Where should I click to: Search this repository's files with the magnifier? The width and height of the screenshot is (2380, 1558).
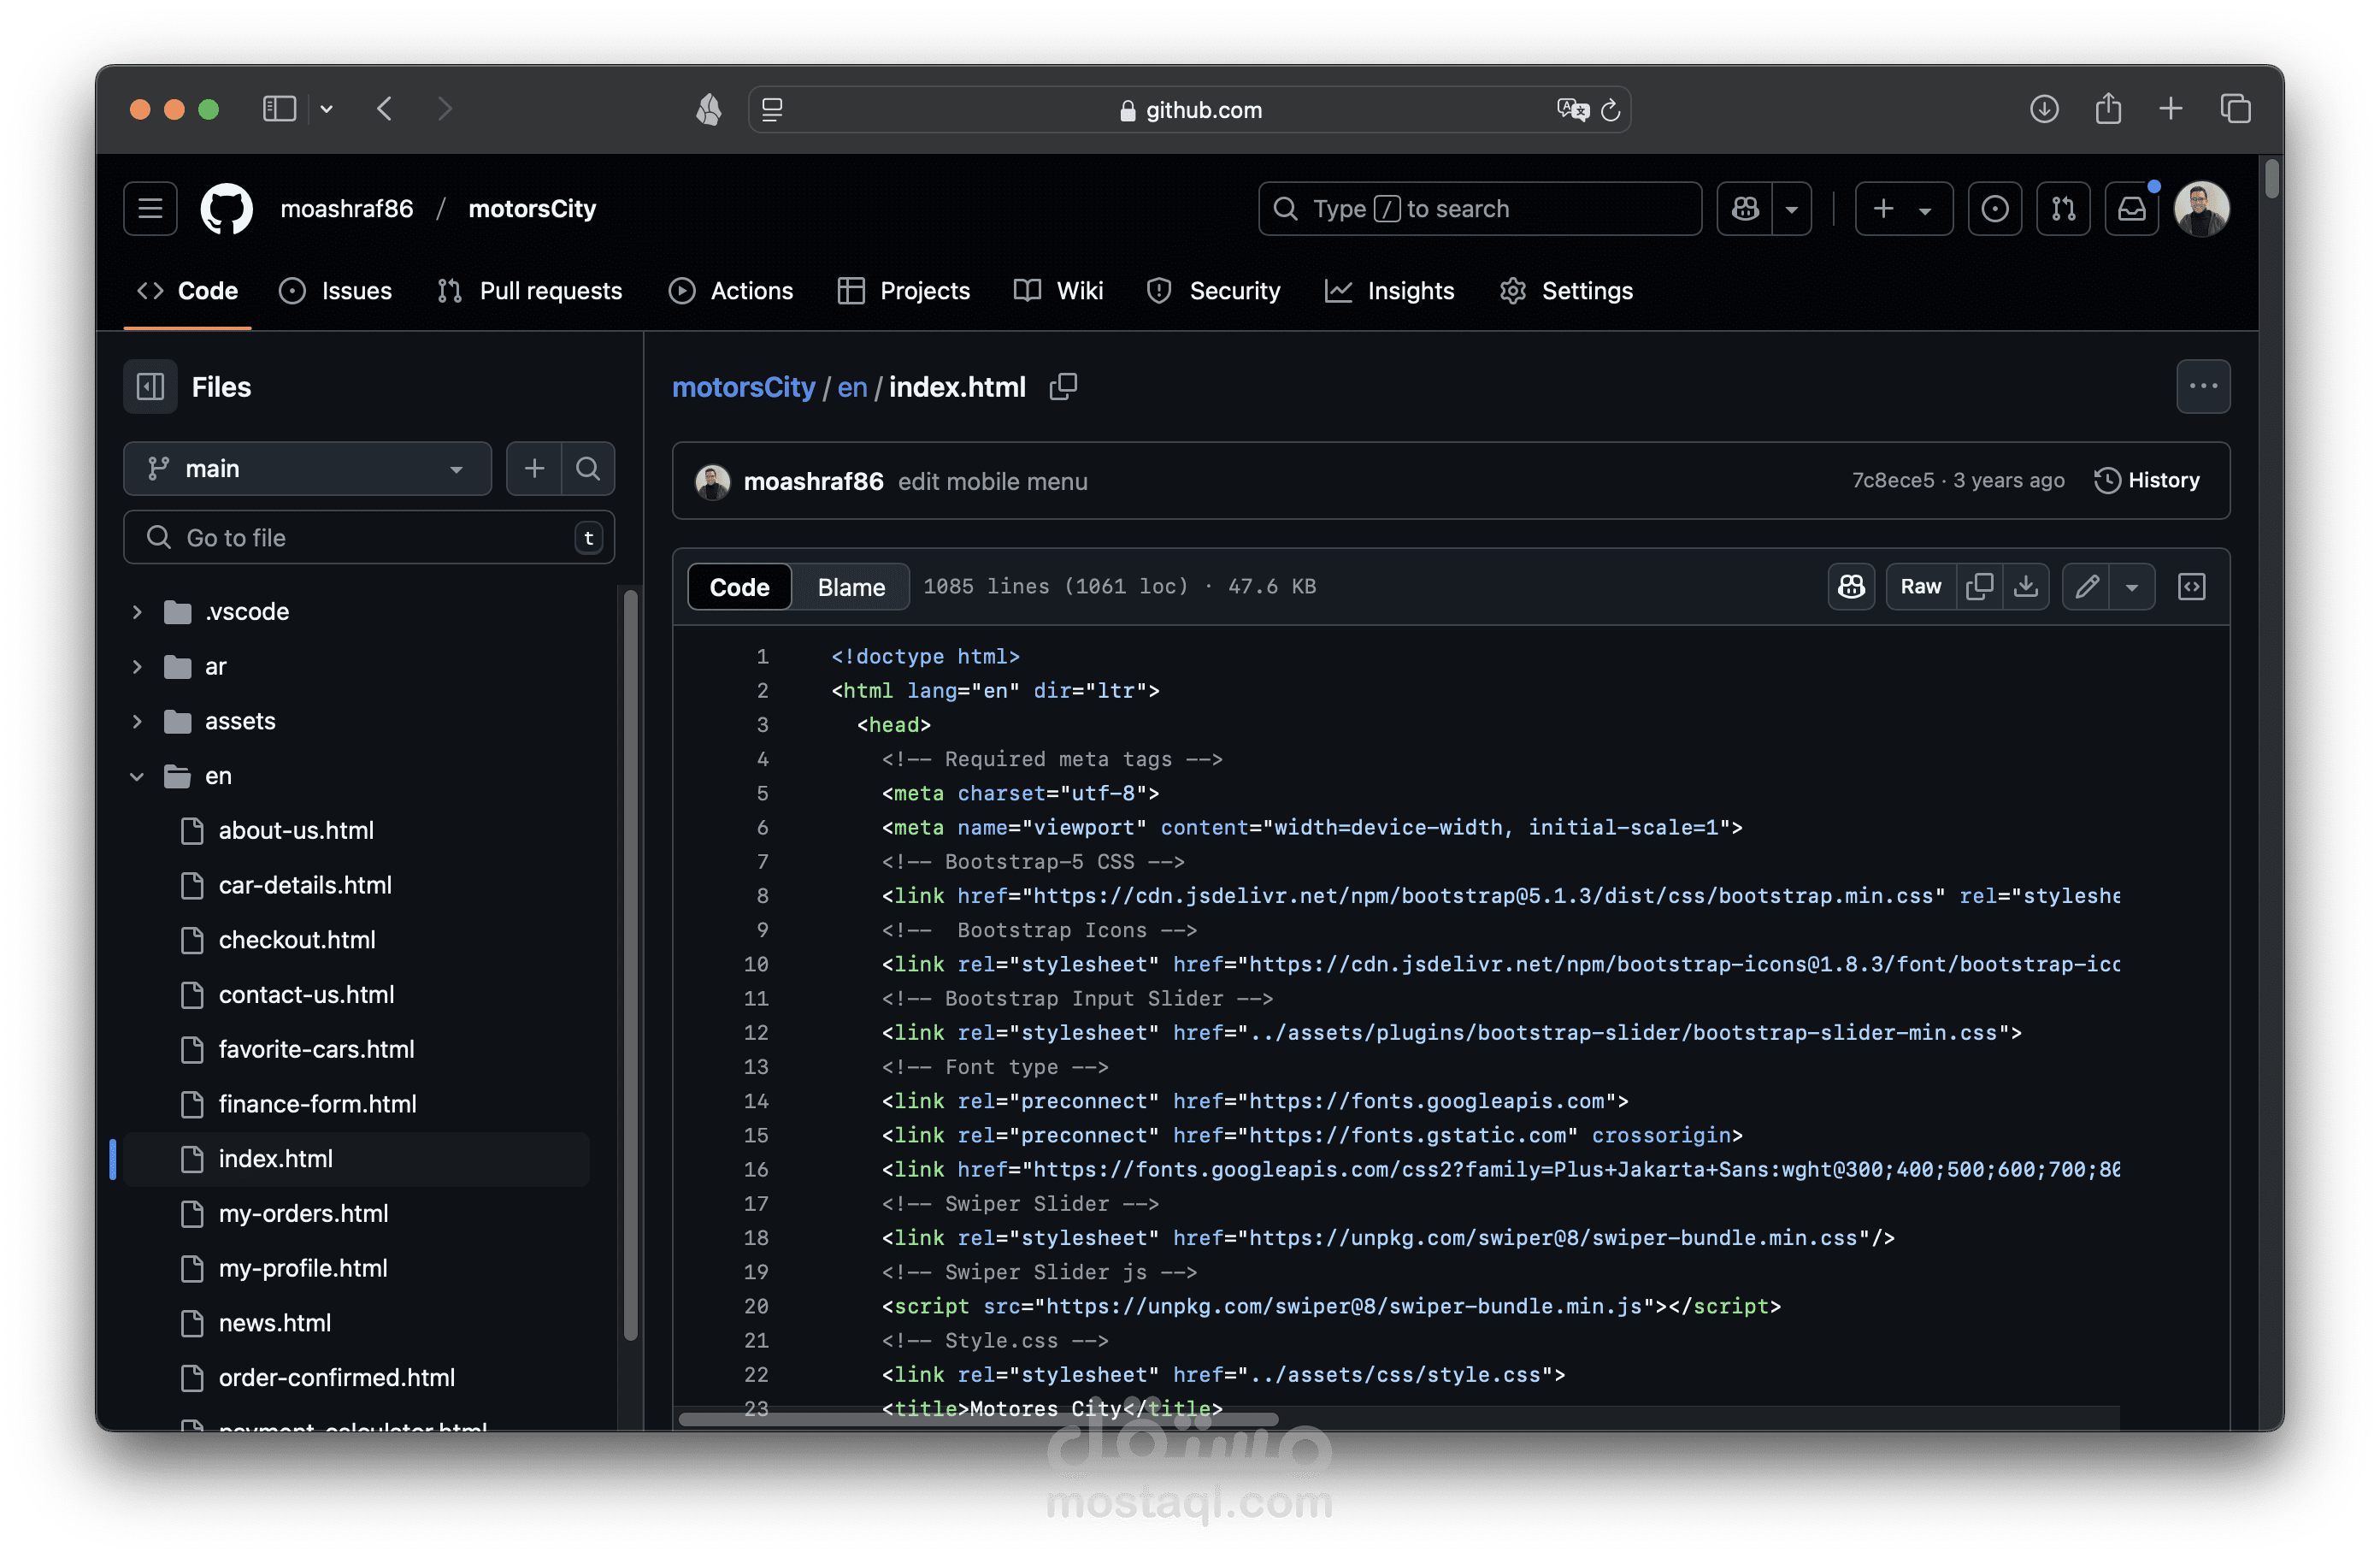coord(588,469)
